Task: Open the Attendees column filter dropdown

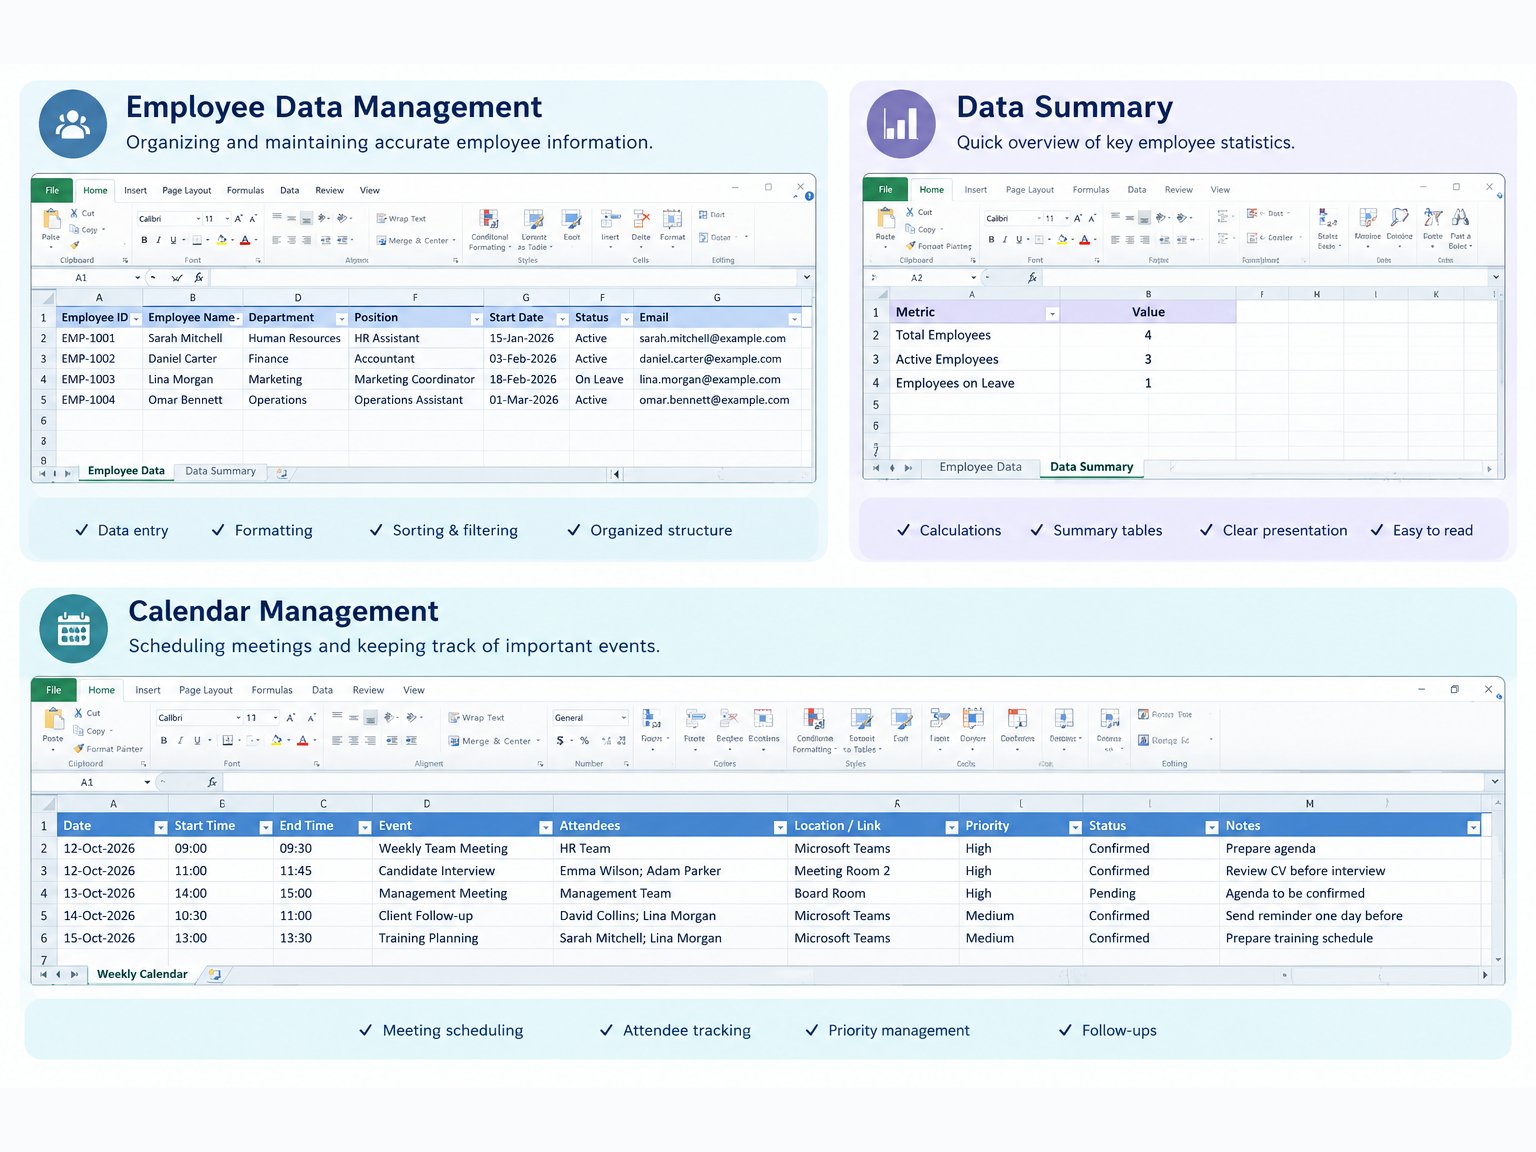Action: coord(779,827)
